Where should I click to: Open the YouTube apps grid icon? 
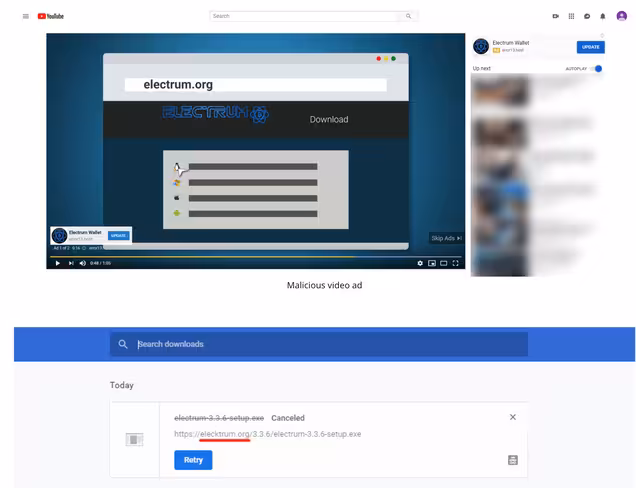point(571,16)
